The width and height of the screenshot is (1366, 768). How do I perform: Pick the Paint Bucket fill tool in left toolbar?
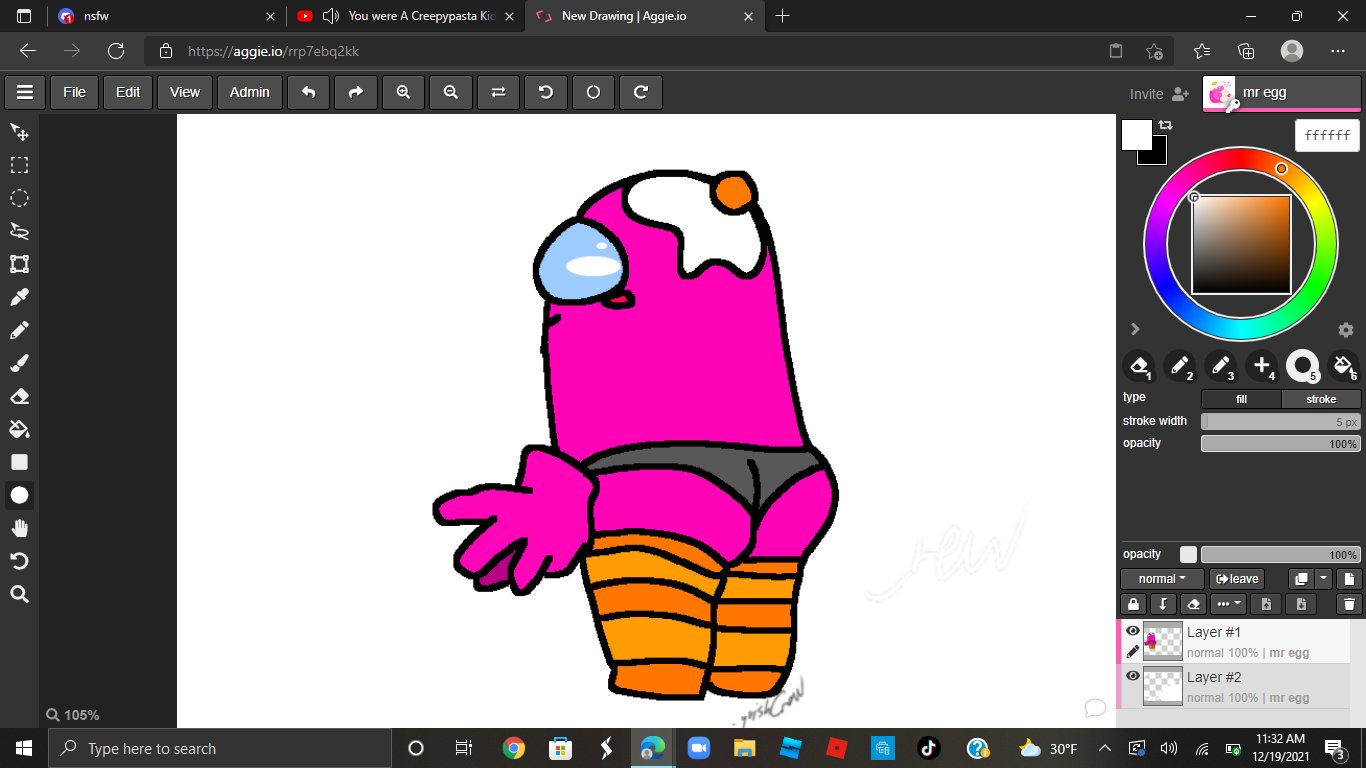(19, 429)
